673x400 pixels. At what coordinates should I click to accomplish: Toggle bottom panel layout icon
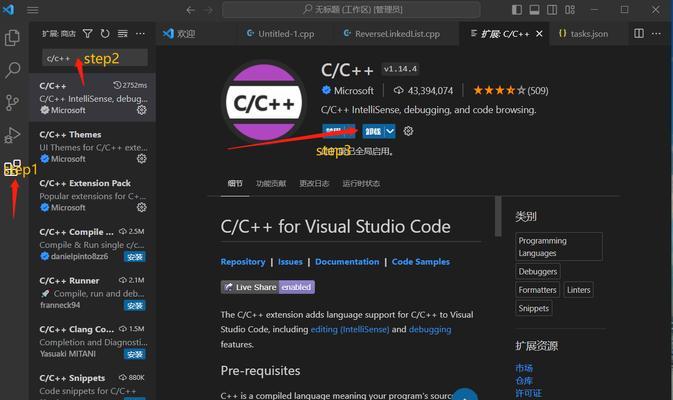(x=534, y=9)
